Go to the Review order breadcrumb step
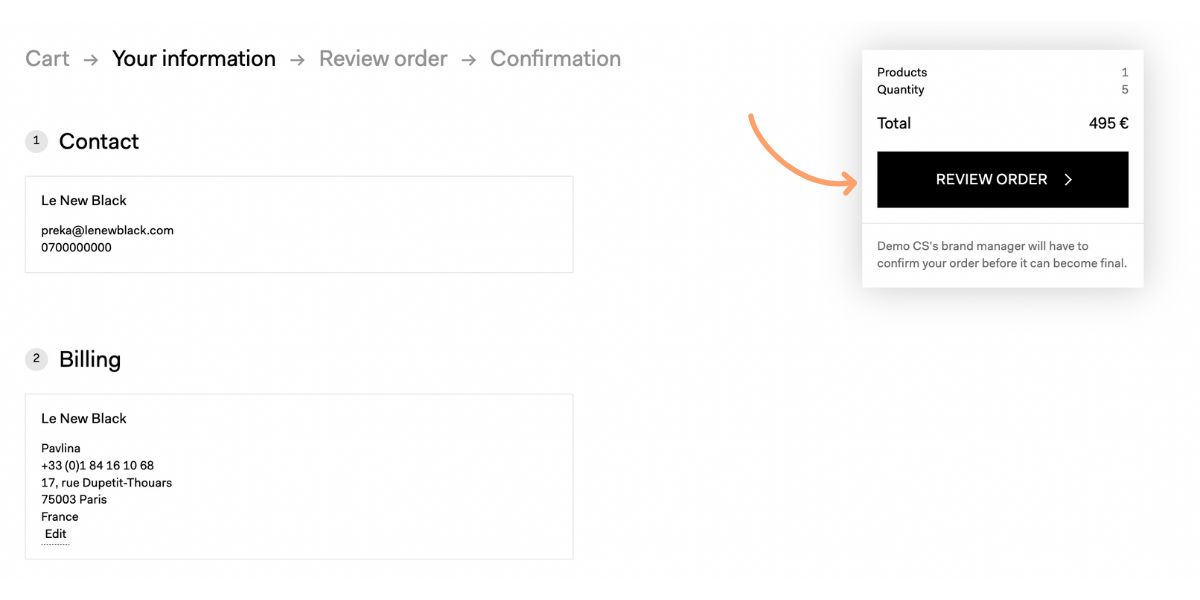 pyautogui.click(x=383, y=59)
